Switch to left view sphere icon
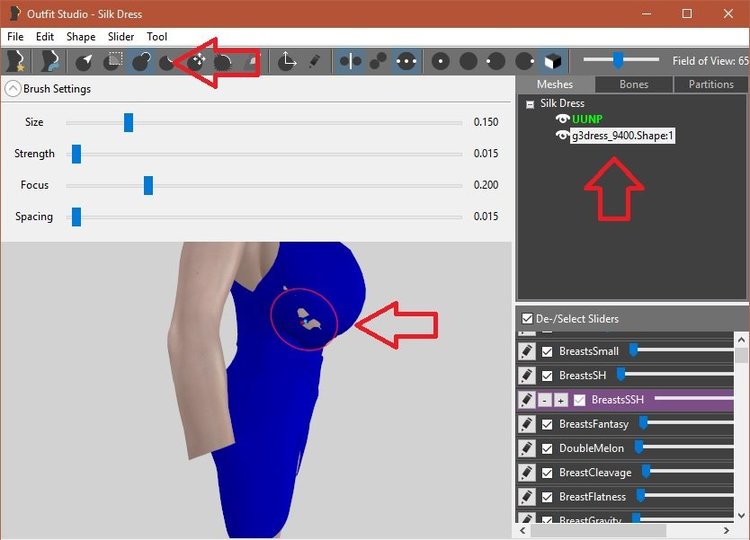 (496, 61)
